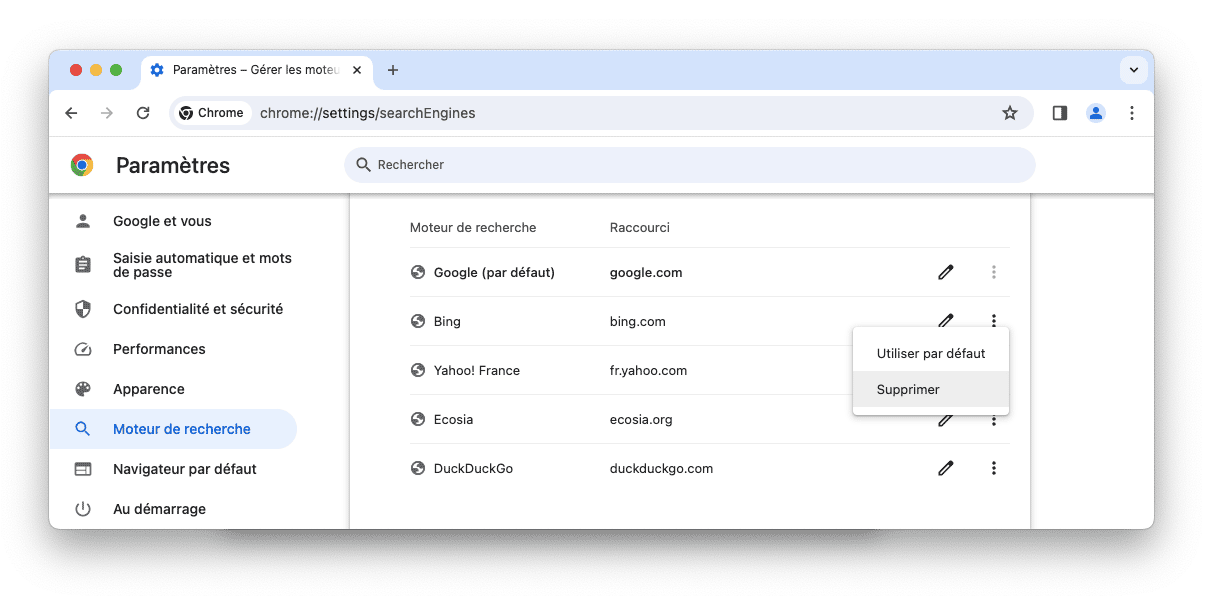This screenshot has height=602, width=1207.
Task: Go back with the browser back arrow
Action: [71, 113]
